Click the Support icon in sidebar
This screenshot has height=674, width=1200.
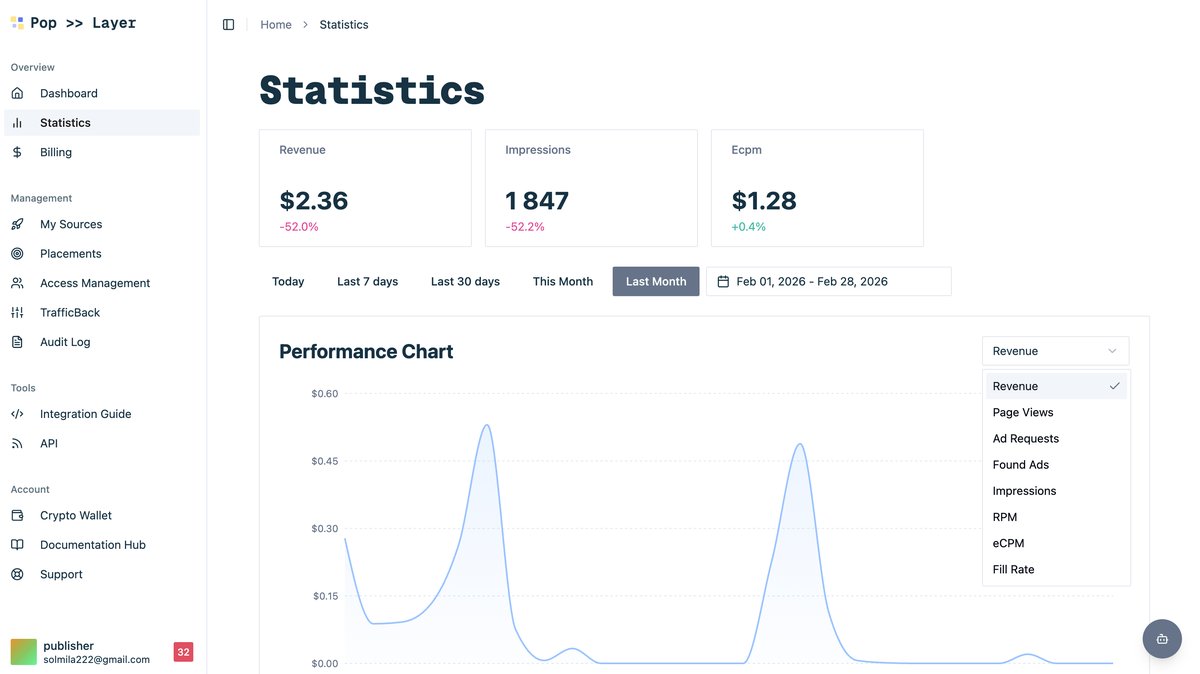tap(20, 574)
